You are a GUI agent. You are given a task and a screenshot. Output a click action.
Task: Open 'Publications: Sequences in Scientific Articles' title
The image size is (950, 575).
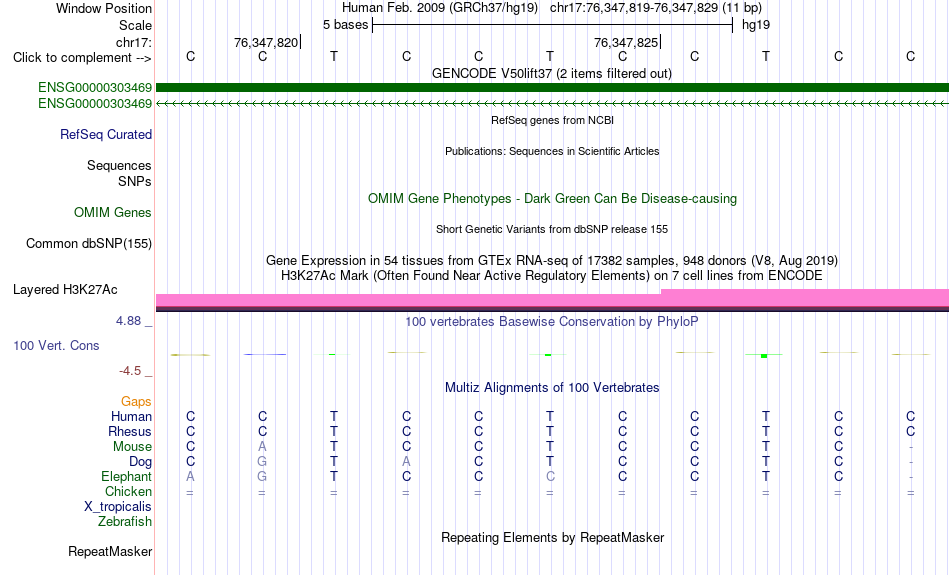[x=552, y=151]
